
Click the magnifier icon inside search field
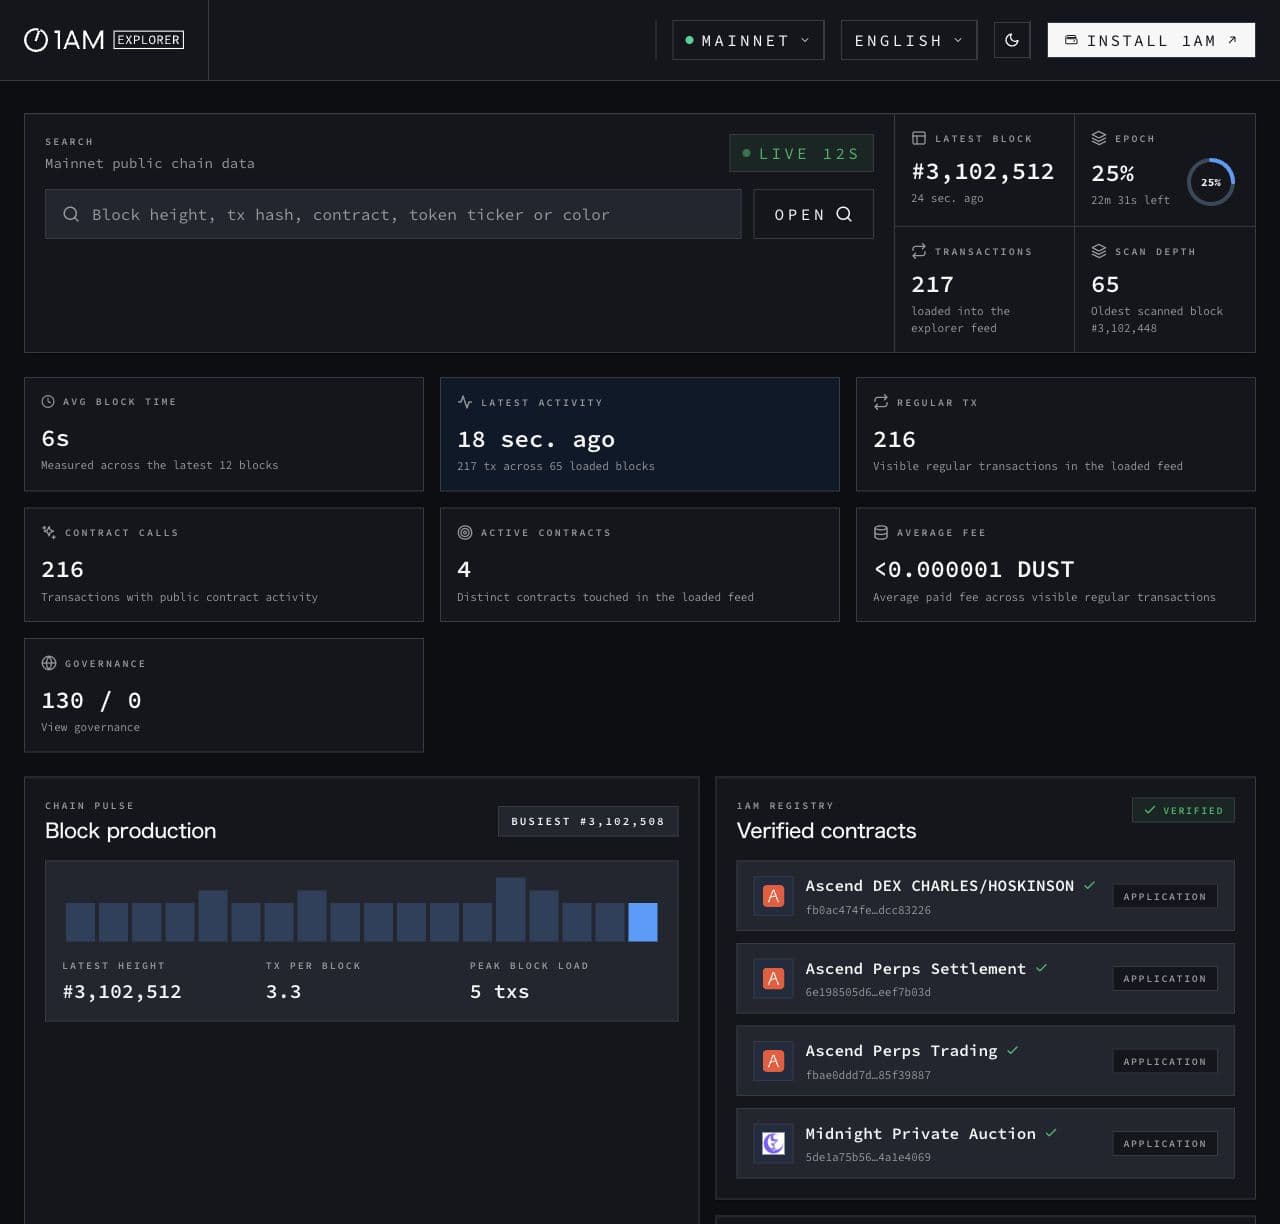coord(71,214)
